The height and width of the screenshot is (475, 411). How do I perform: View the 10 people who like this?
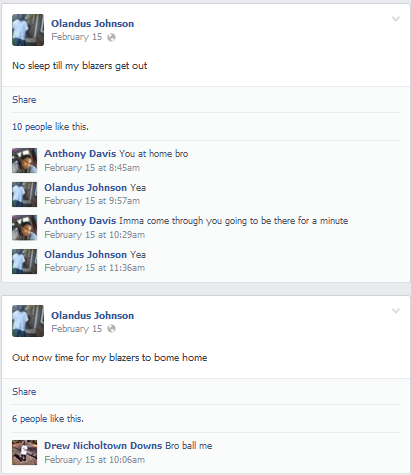[50, 127]
